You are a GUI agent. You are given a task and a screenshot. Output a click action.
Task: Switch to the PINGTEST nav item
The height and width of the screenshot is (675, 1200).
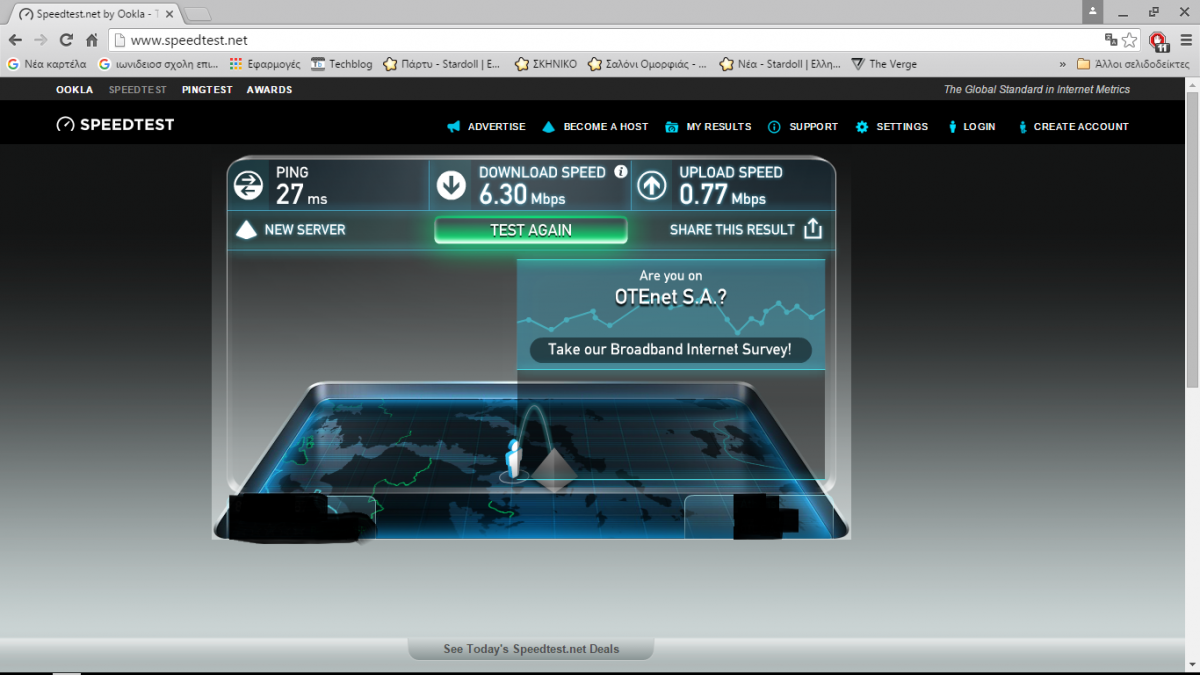click(x=207, y=90)
